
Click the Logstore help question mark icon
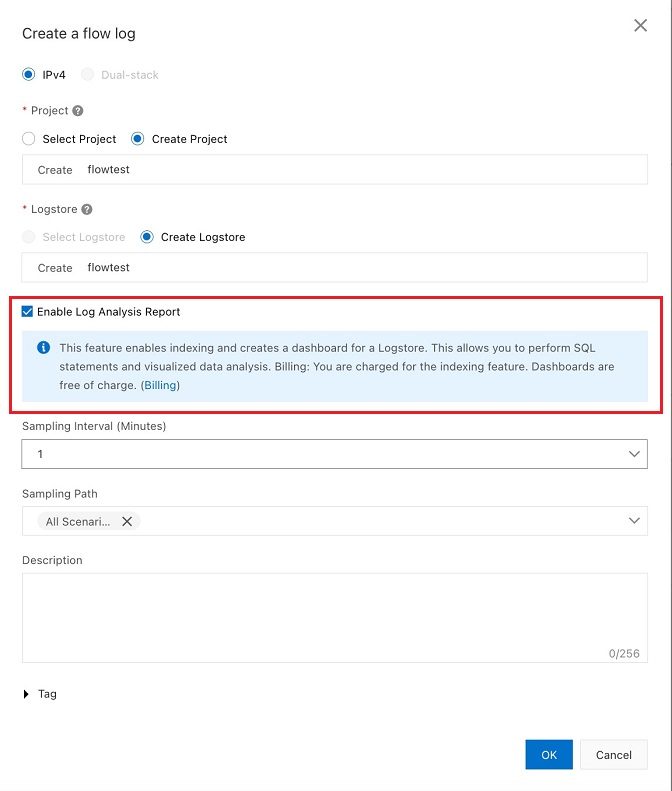pyautogui.click(x=86, y=209)
